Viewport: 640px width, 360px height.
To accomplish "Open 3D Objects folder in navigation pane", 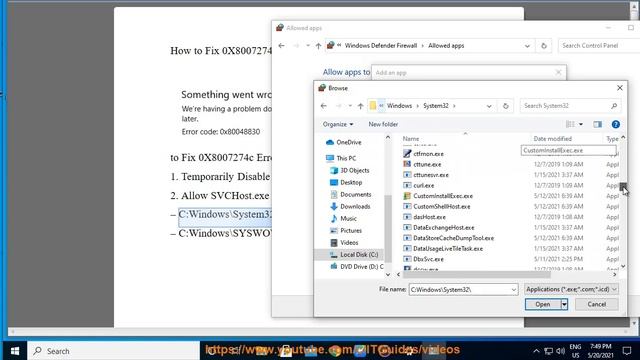I will click(350, 170).
